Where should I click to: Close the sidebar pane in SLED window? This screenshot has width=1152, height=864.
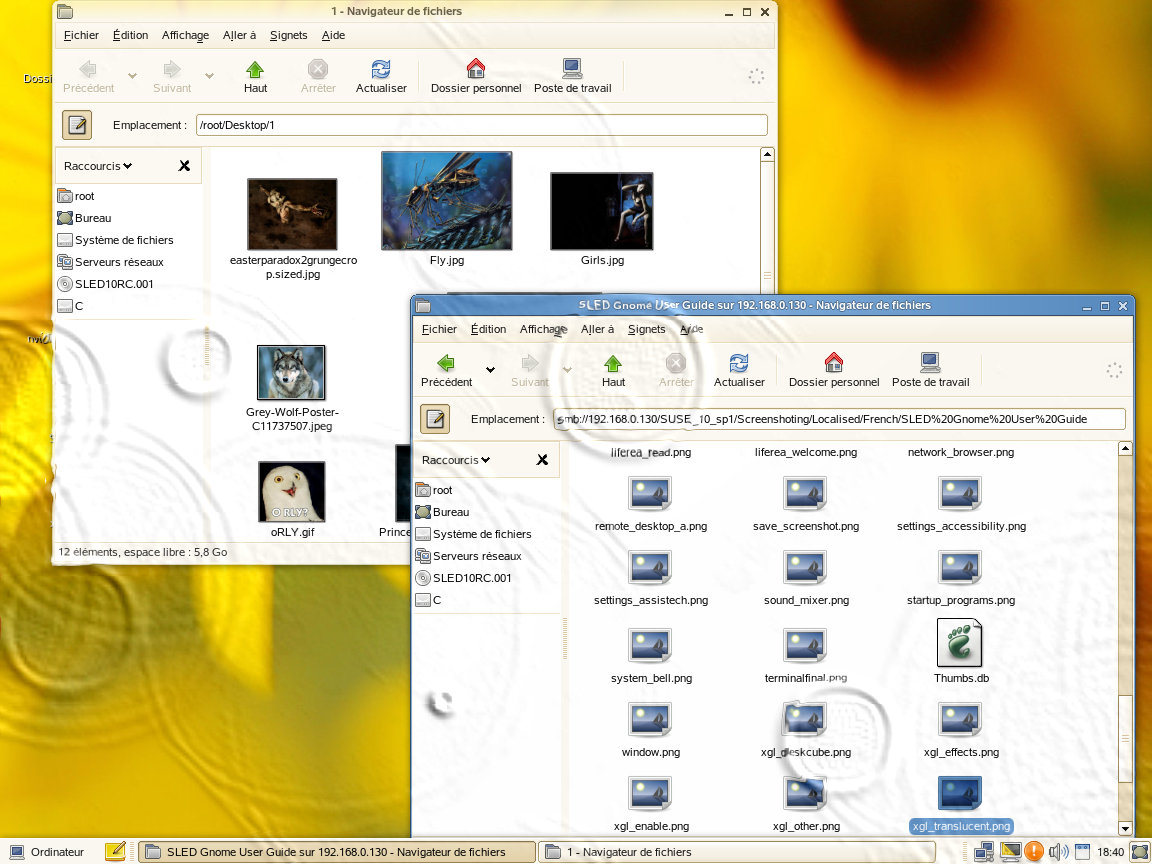point(542,460)
